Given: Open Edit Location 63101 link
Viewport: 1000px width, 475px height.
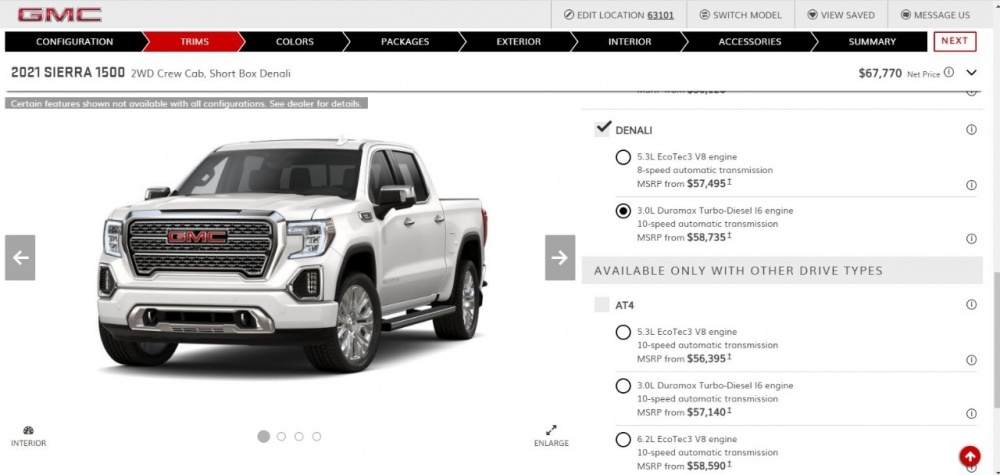Looking at the screenshot, I should point(619,15).
